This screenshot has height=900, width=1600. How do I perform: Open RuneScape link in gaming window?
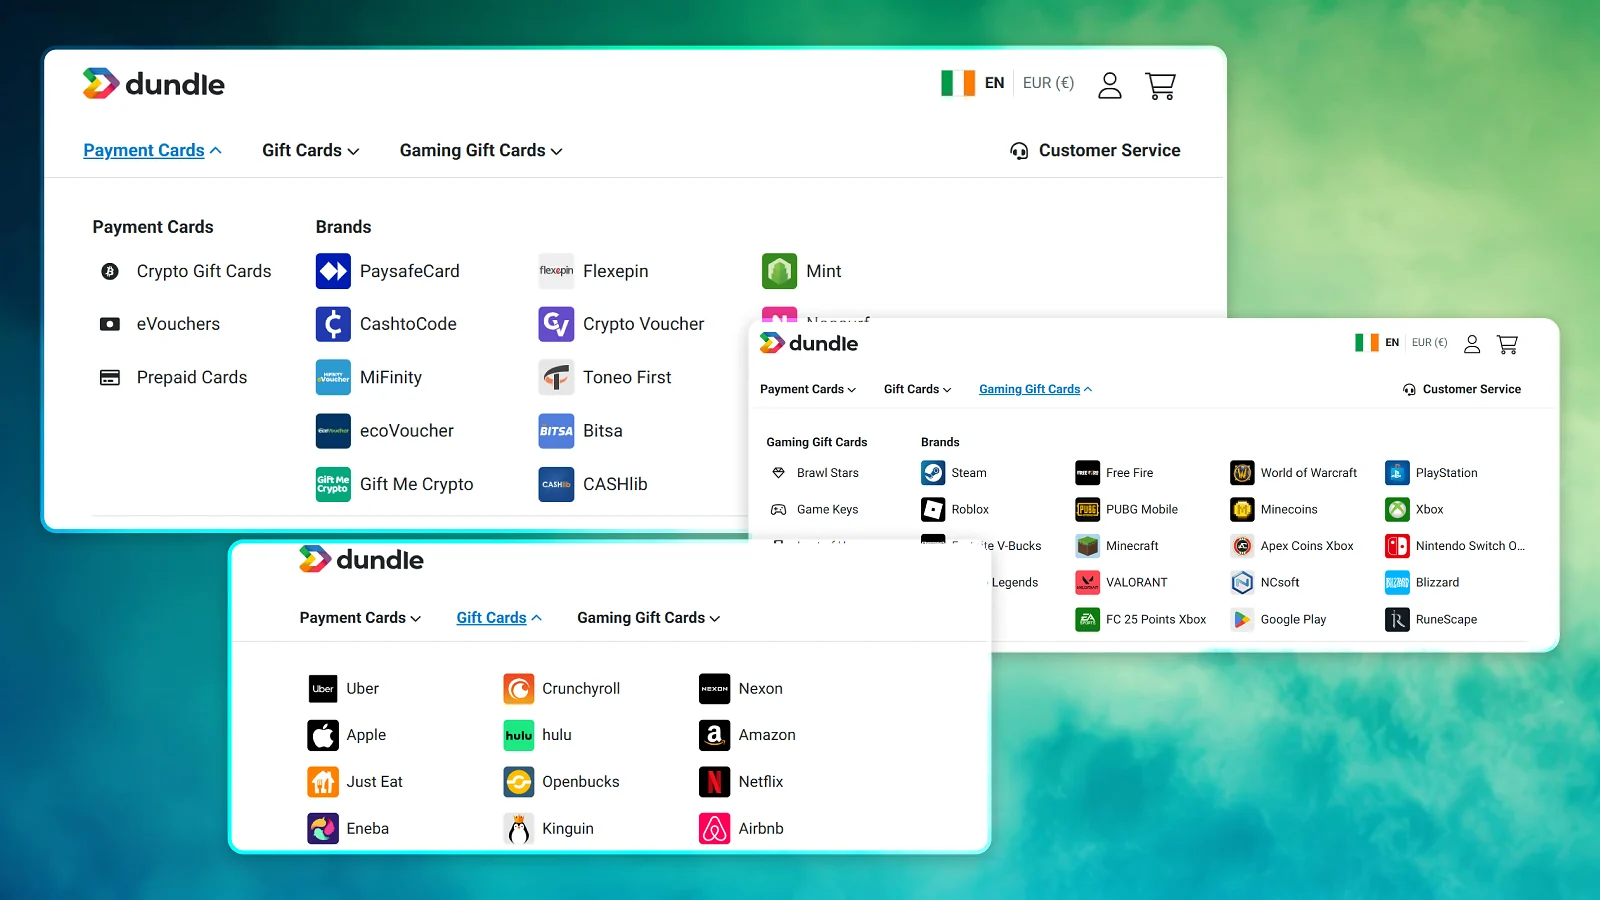[x=1431, y=619]
